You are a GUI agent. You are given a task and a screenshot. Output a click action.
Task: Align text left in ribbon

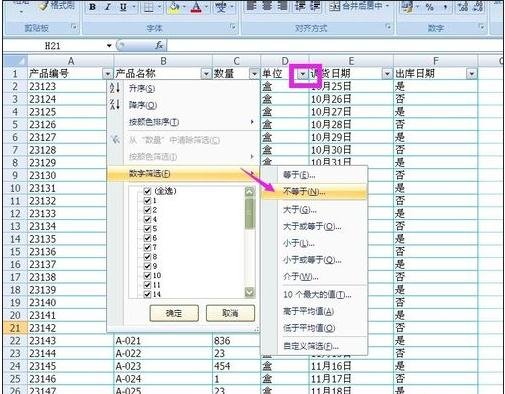point(251,6)
